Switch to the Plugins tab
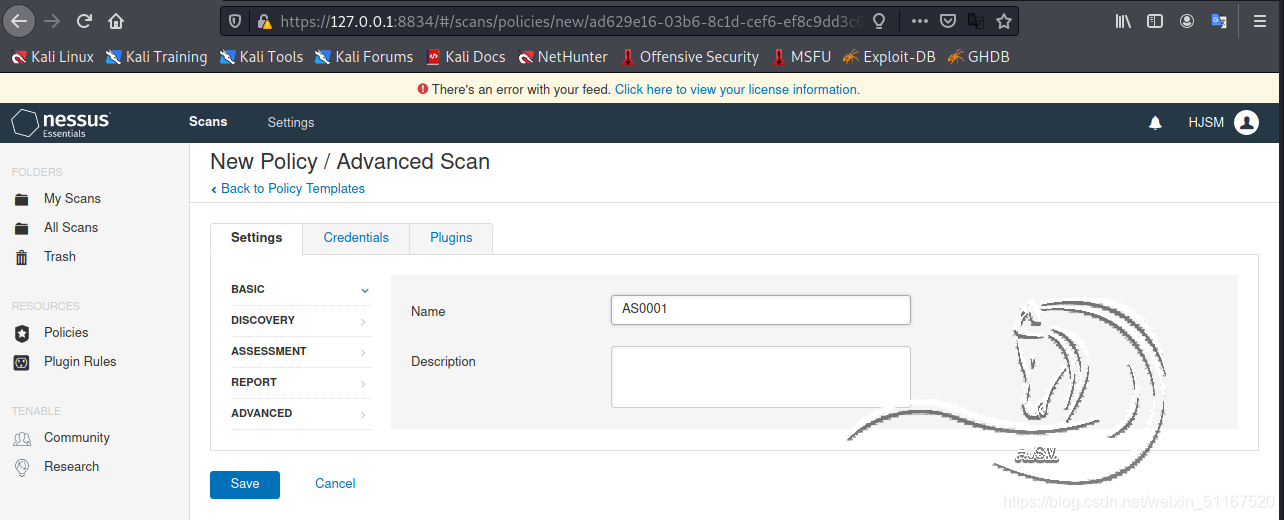The image size is (1284, 520). (x=451, y=238)
